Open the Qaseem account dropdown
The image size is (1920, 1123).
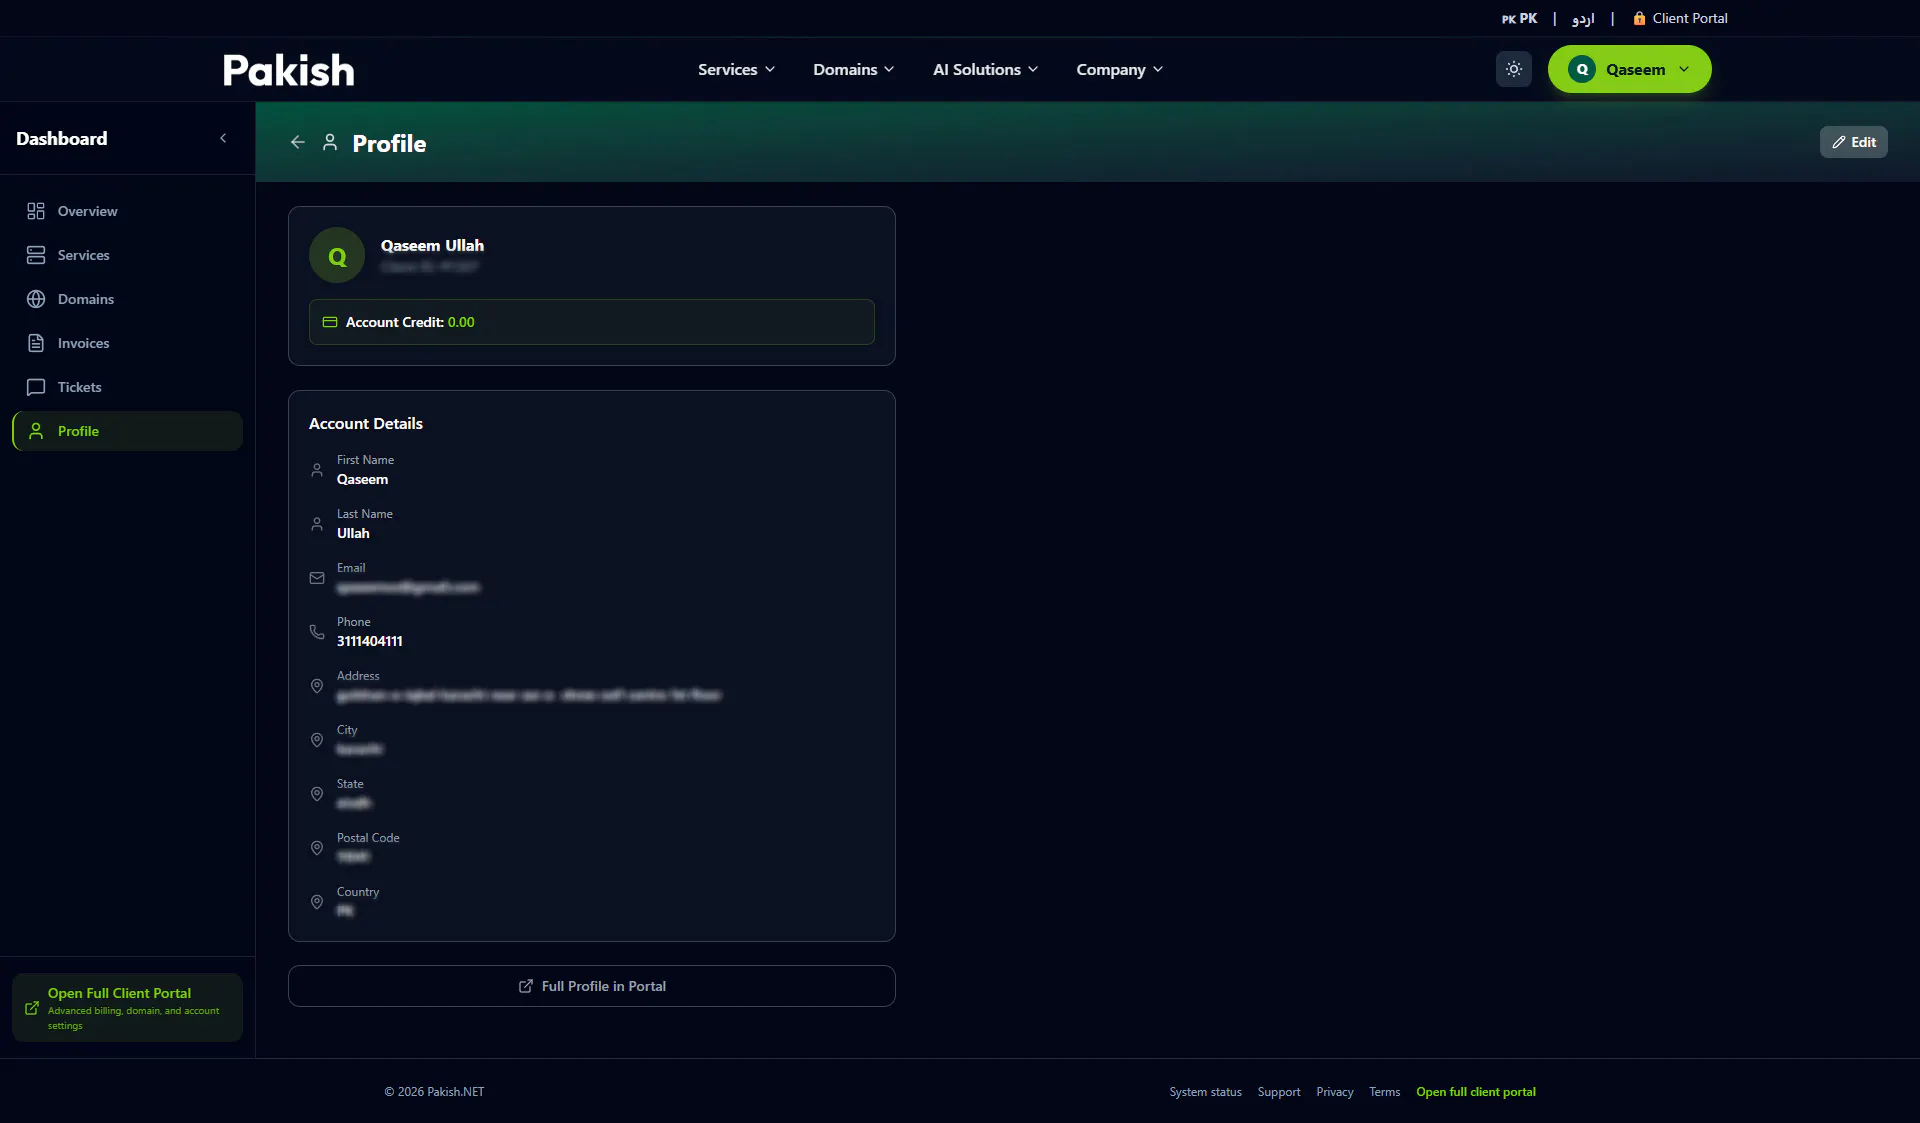pos(1629,69)
